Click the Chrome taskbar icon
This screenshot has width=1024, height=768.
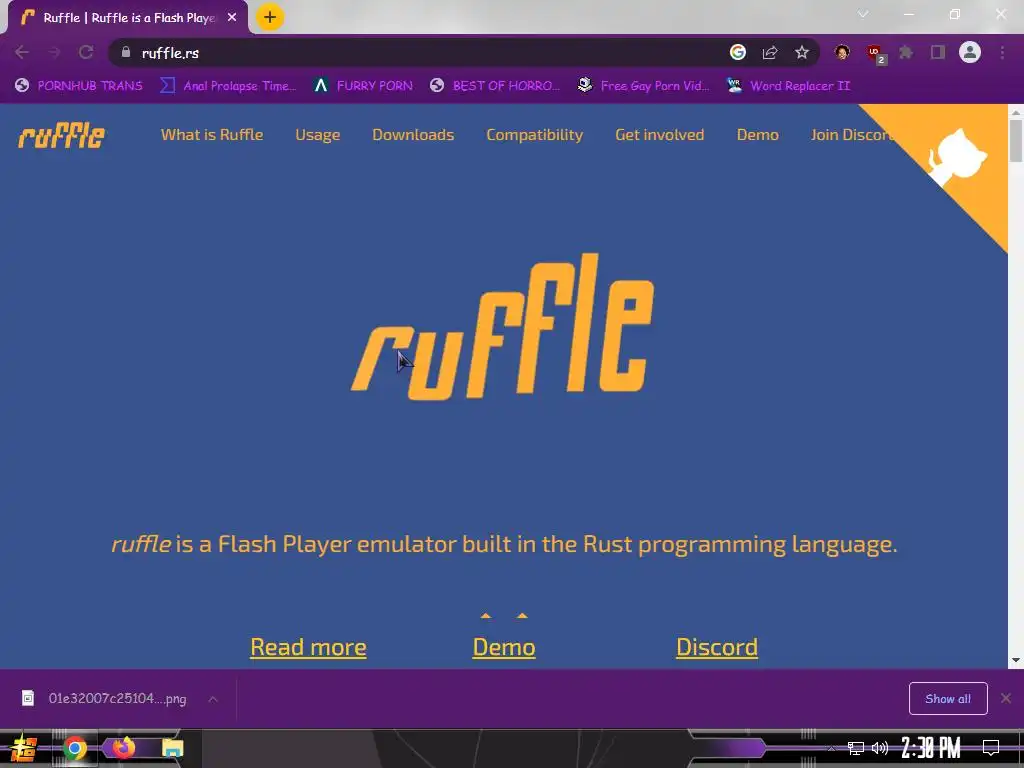click(75, 748)
